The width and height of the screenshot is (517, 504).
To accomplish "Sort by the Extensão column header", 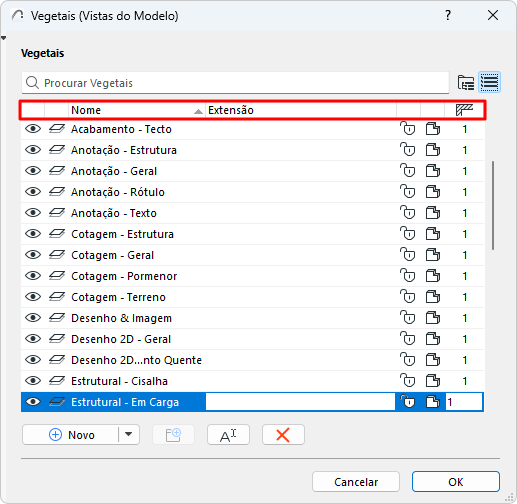I will click(x=301, y=110).
